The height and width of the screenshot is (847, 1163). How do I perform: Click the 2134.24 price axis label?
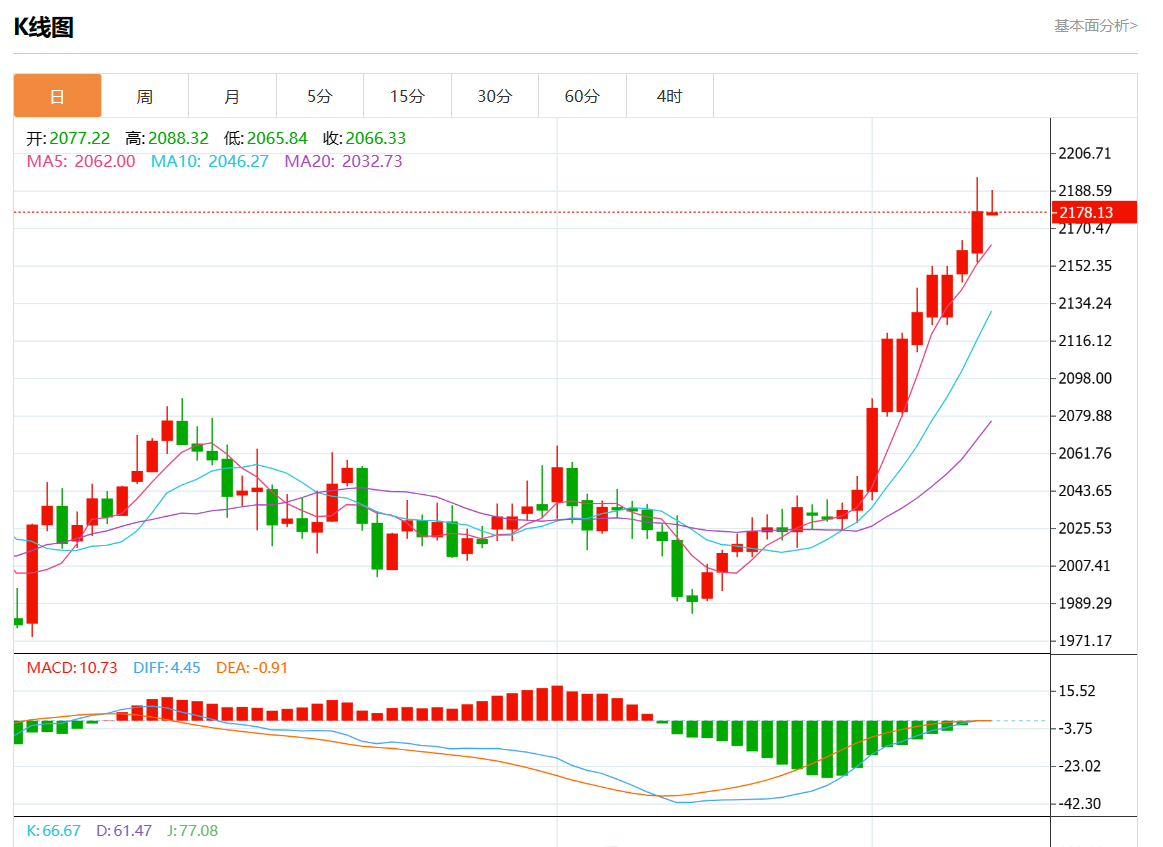(1085, 303)
